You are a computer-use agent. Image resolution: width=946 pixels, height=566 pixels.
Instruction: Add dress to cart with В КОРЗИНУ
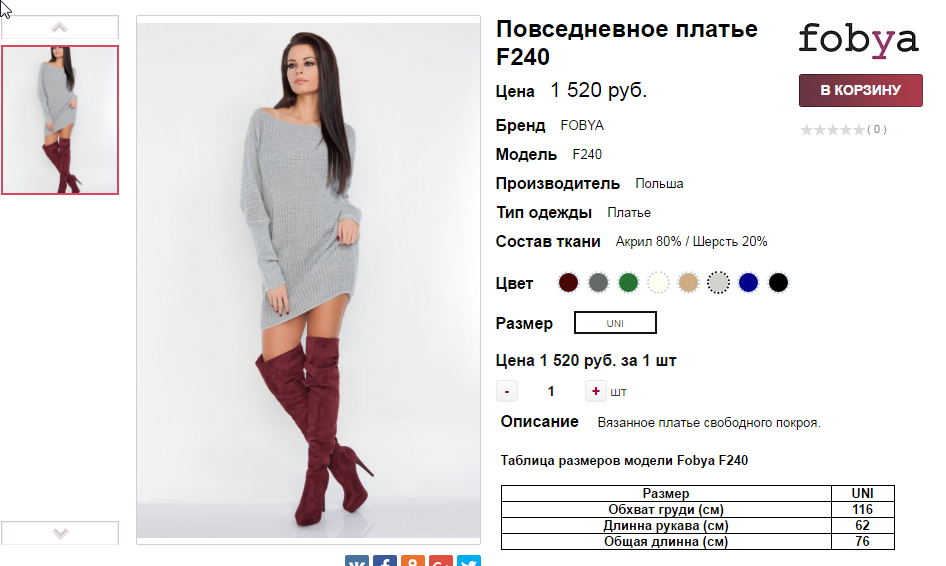point(860,91)
